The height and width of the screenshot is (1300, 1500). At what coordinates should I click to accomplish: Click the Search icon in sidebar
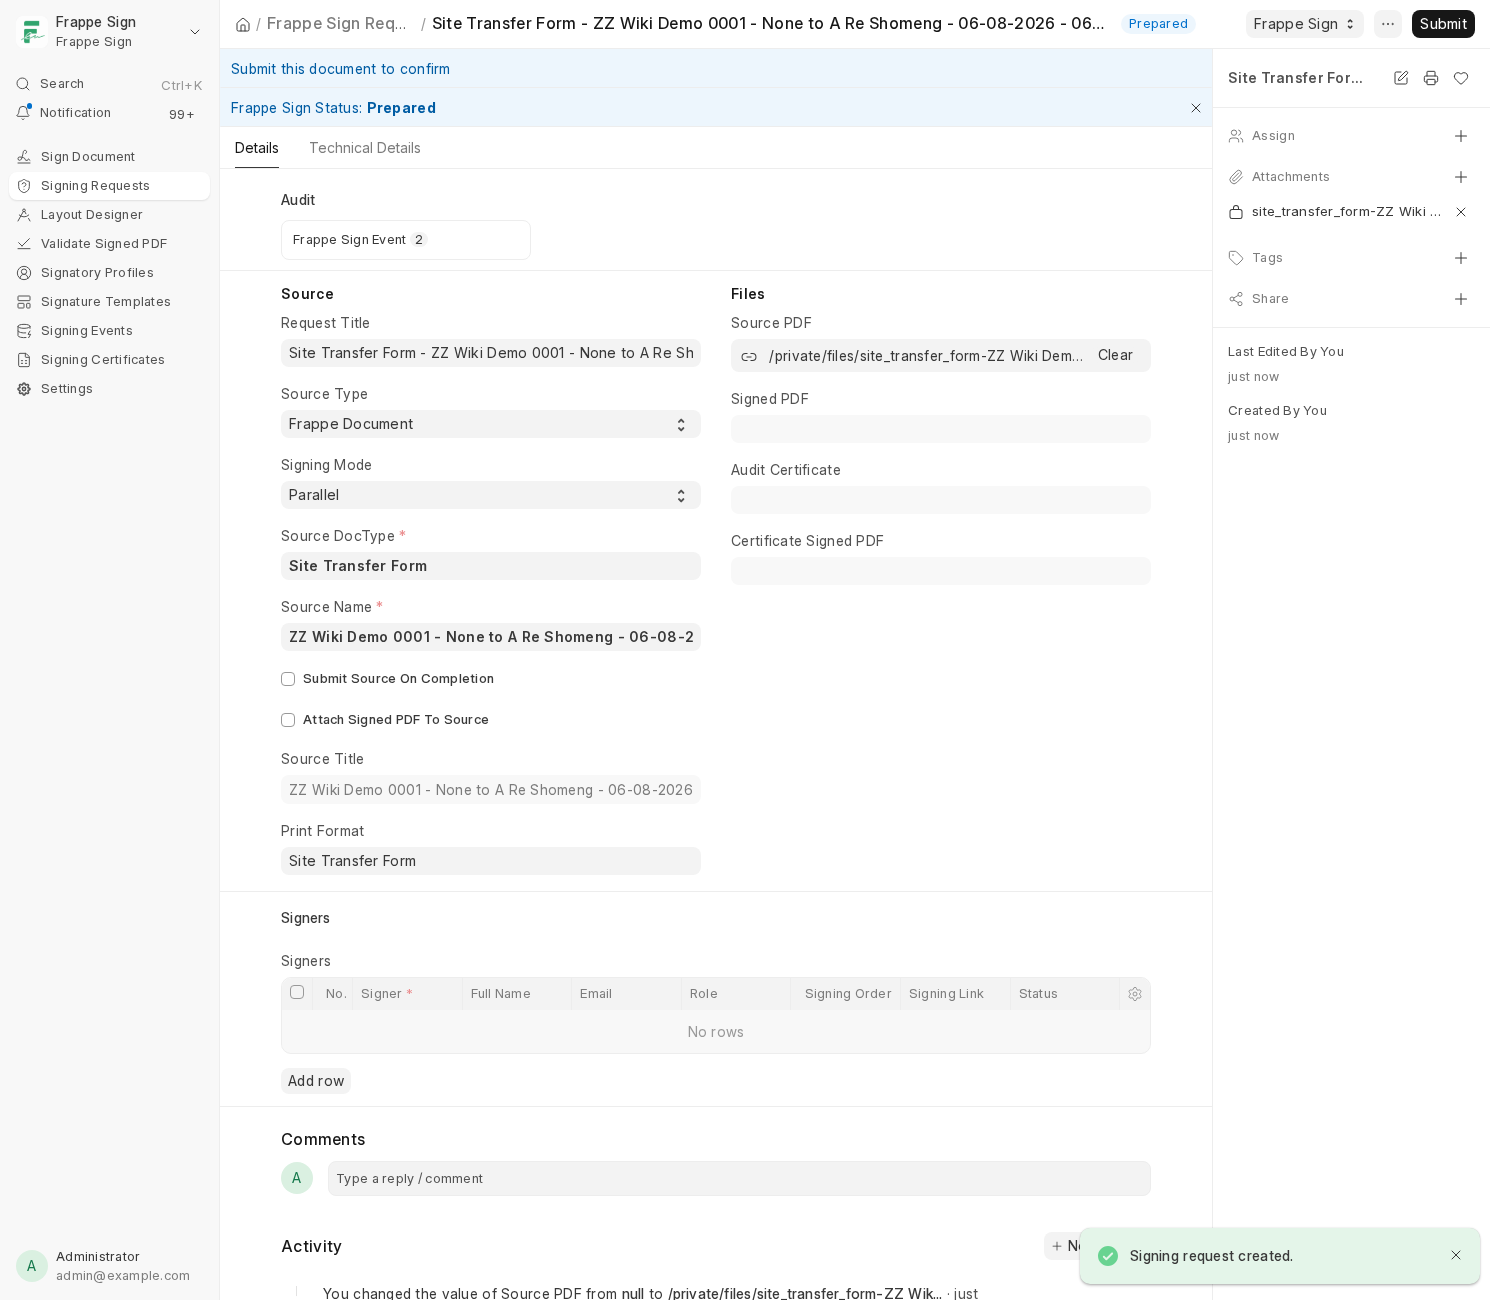coord(23,84)
